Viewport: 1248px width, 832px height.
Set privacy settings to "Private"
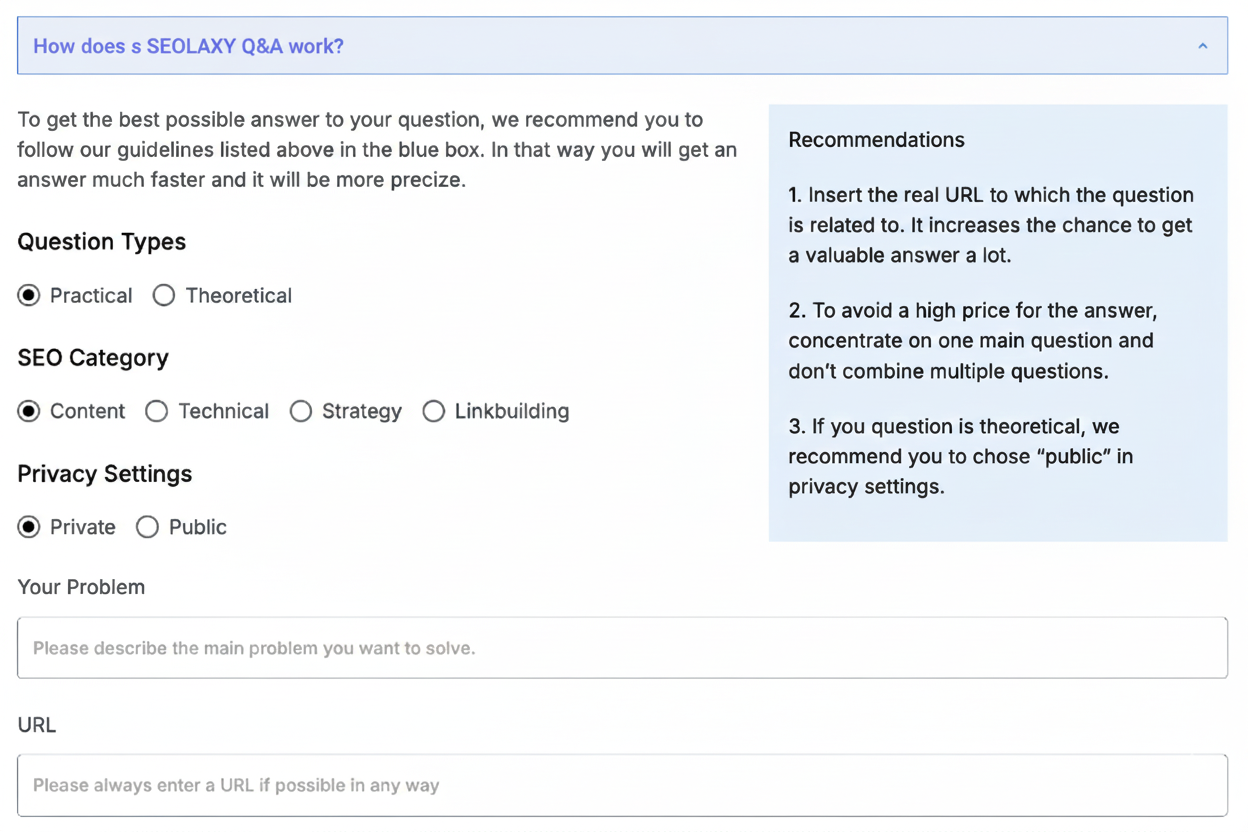click(x=29, y=527)
